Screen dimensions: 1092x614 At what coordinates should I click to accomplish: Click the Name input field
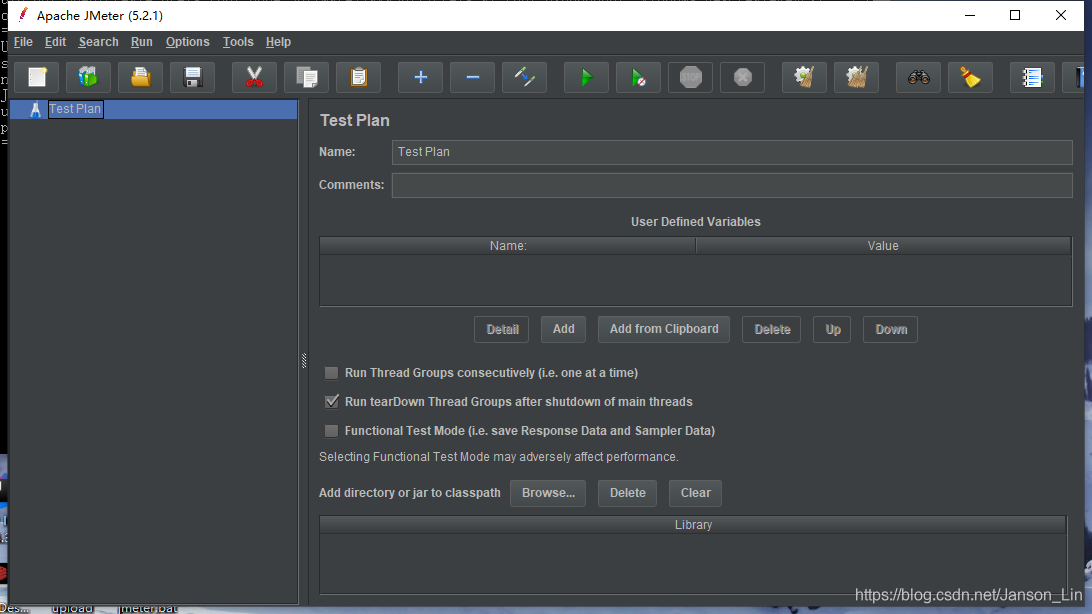point(732,152)
